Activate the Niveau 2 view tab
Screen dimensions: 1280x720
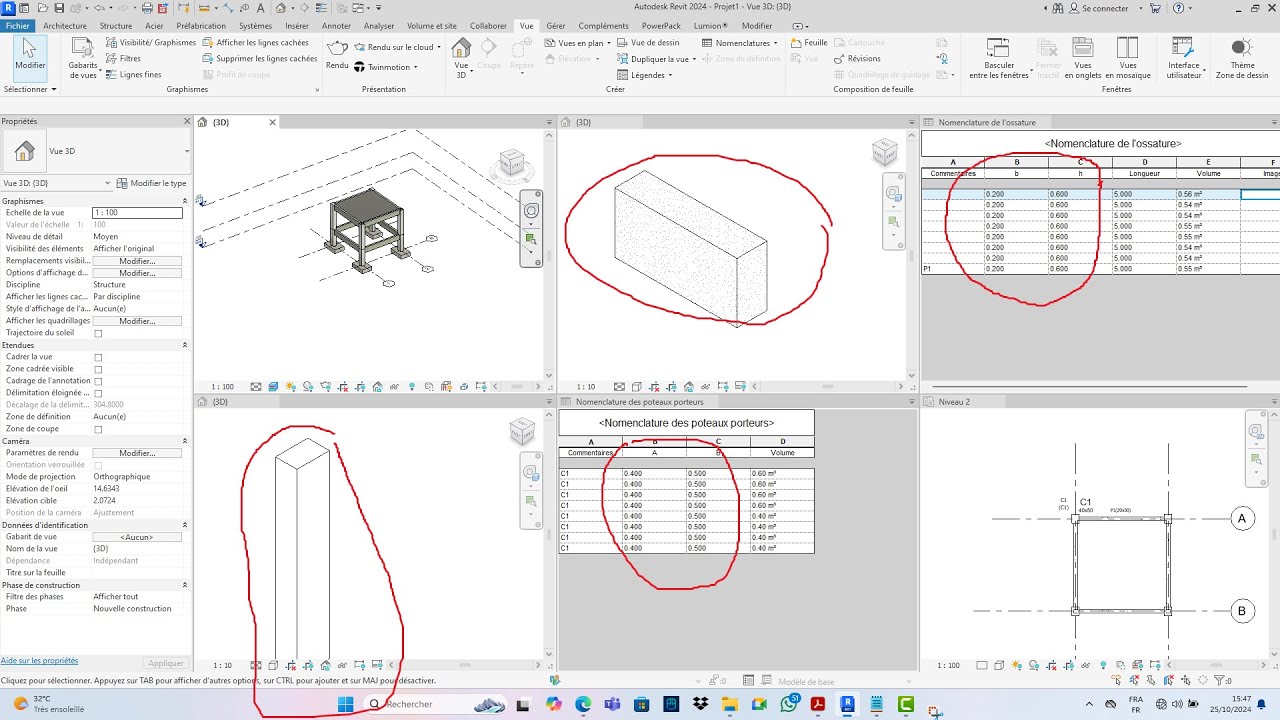[x=954, y=402]
